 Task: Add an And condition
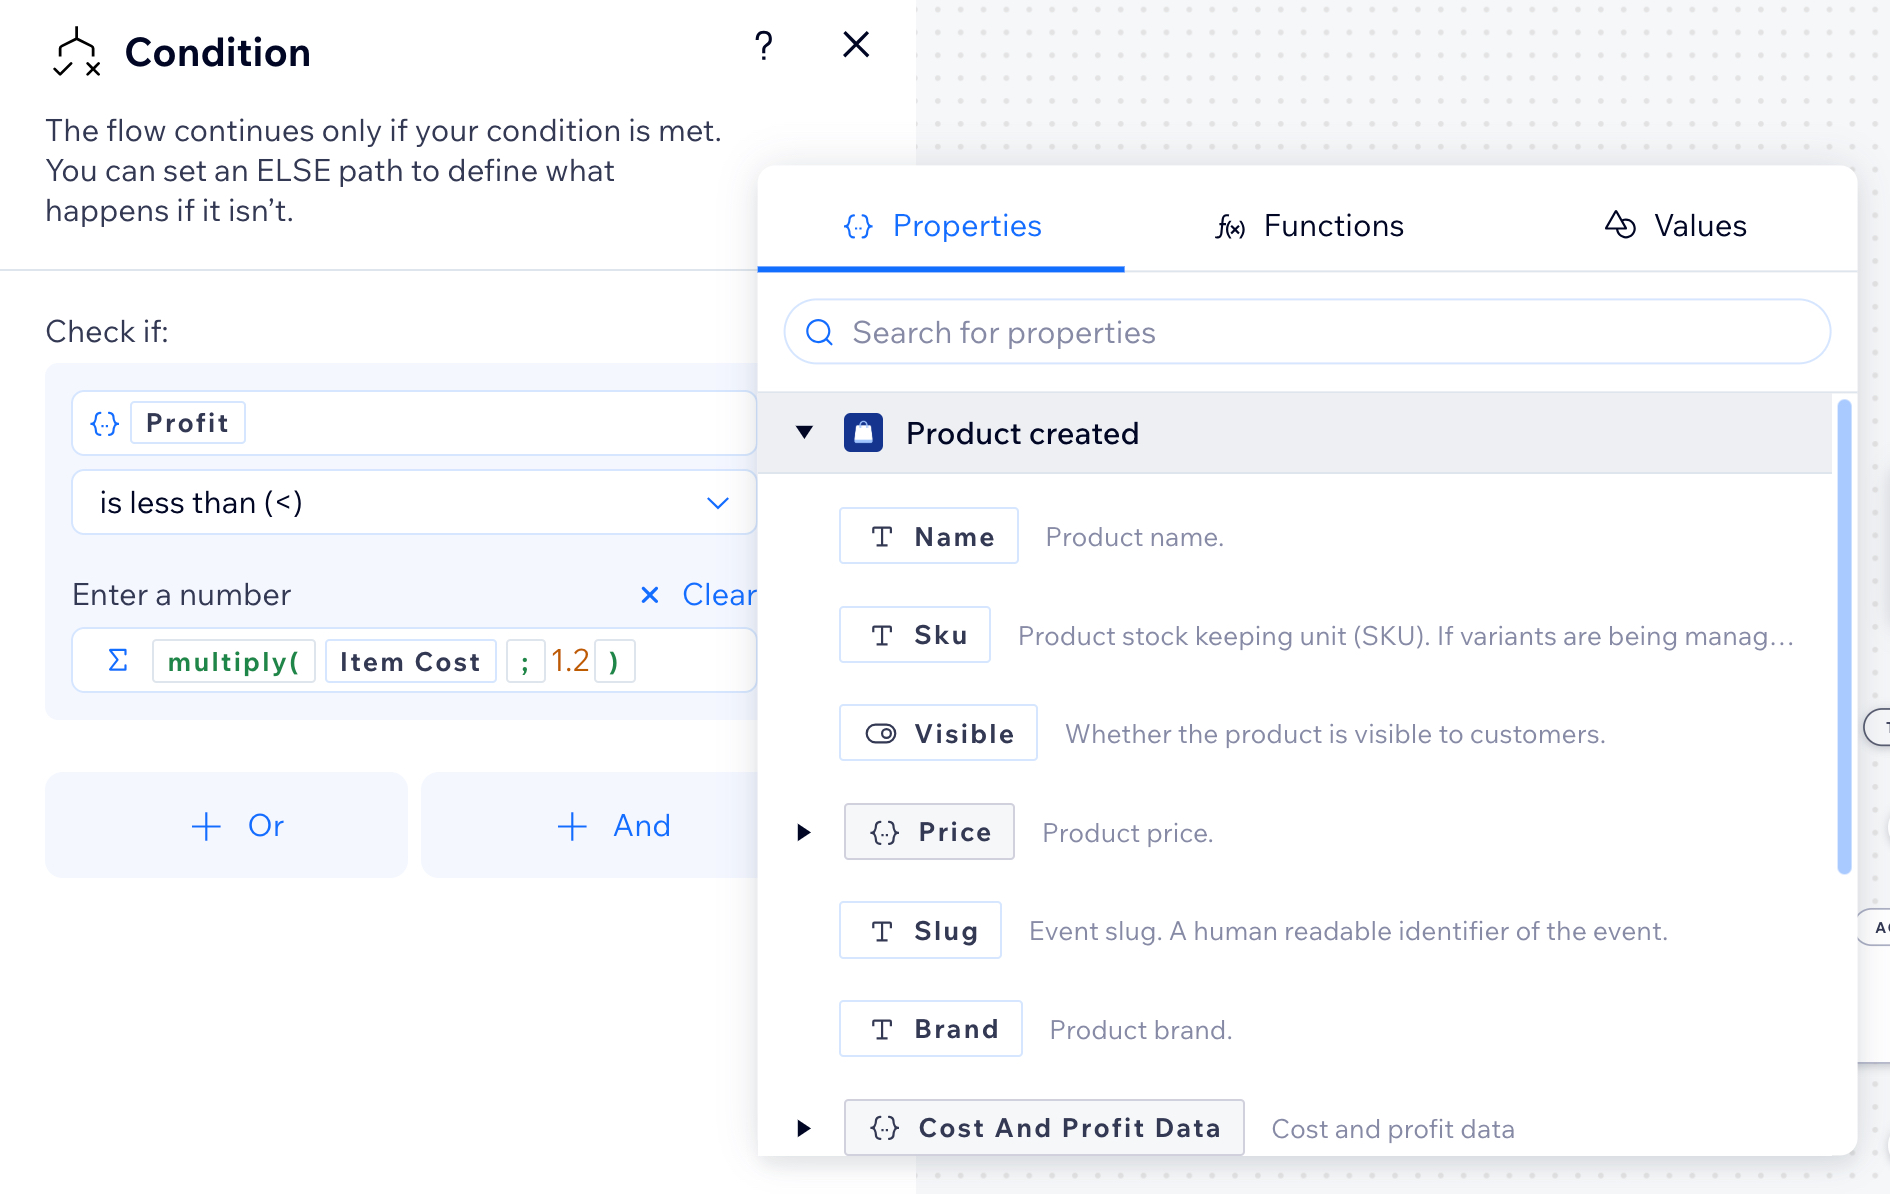(x=590, y=825)
